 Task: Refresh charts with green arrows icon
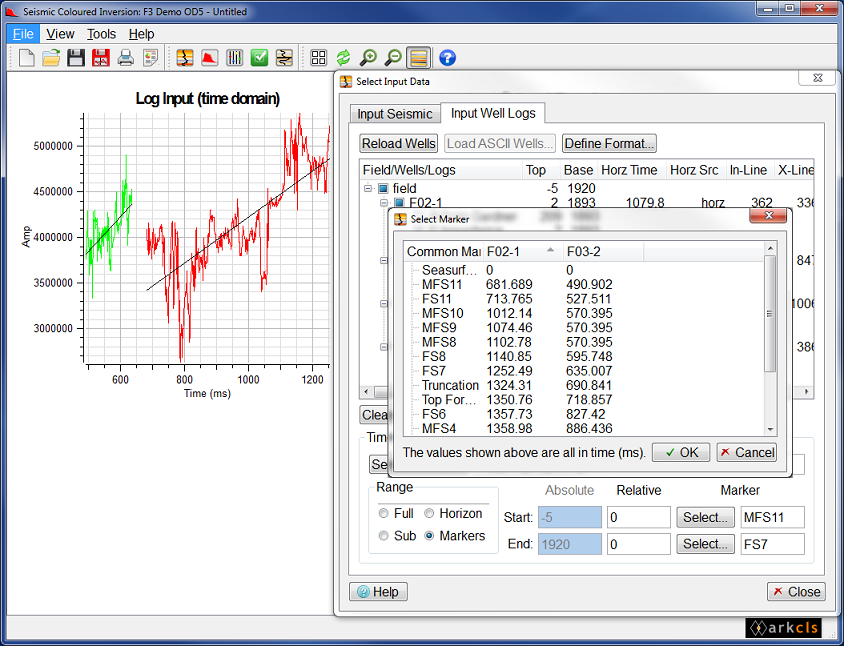click(343, 58)
